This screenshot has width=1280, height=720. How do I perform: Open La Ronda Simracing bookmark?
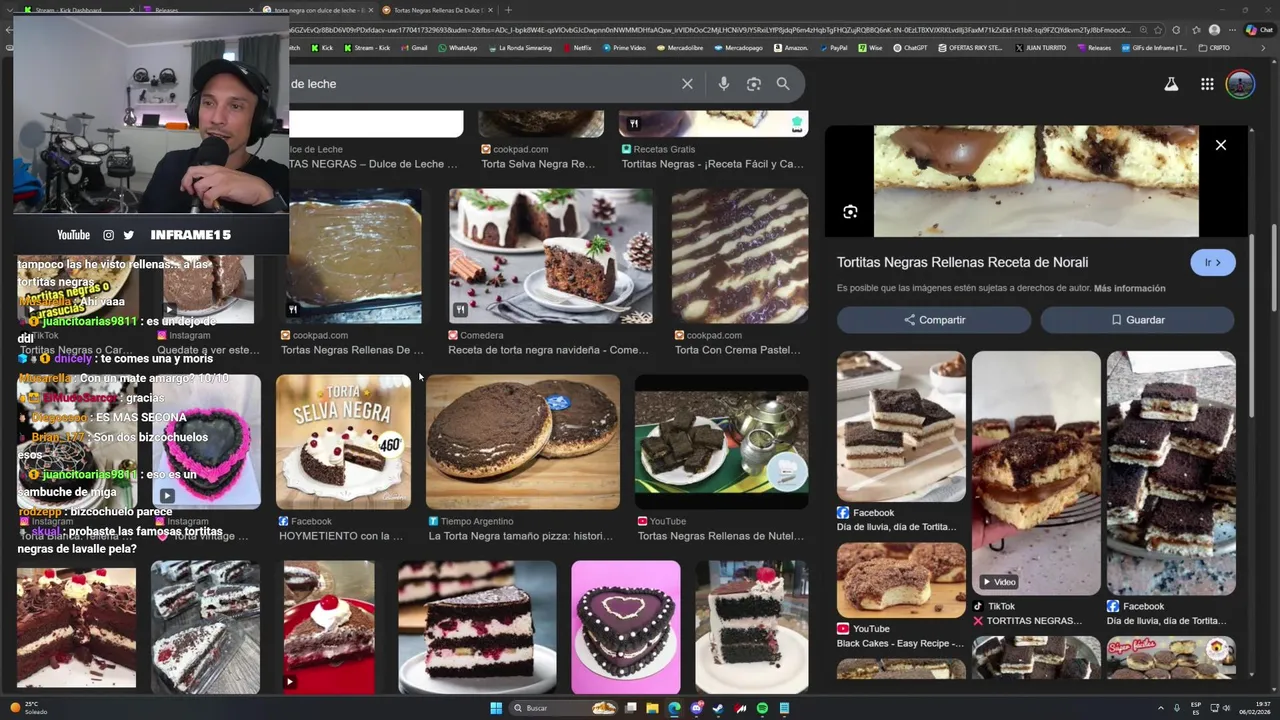520,48
